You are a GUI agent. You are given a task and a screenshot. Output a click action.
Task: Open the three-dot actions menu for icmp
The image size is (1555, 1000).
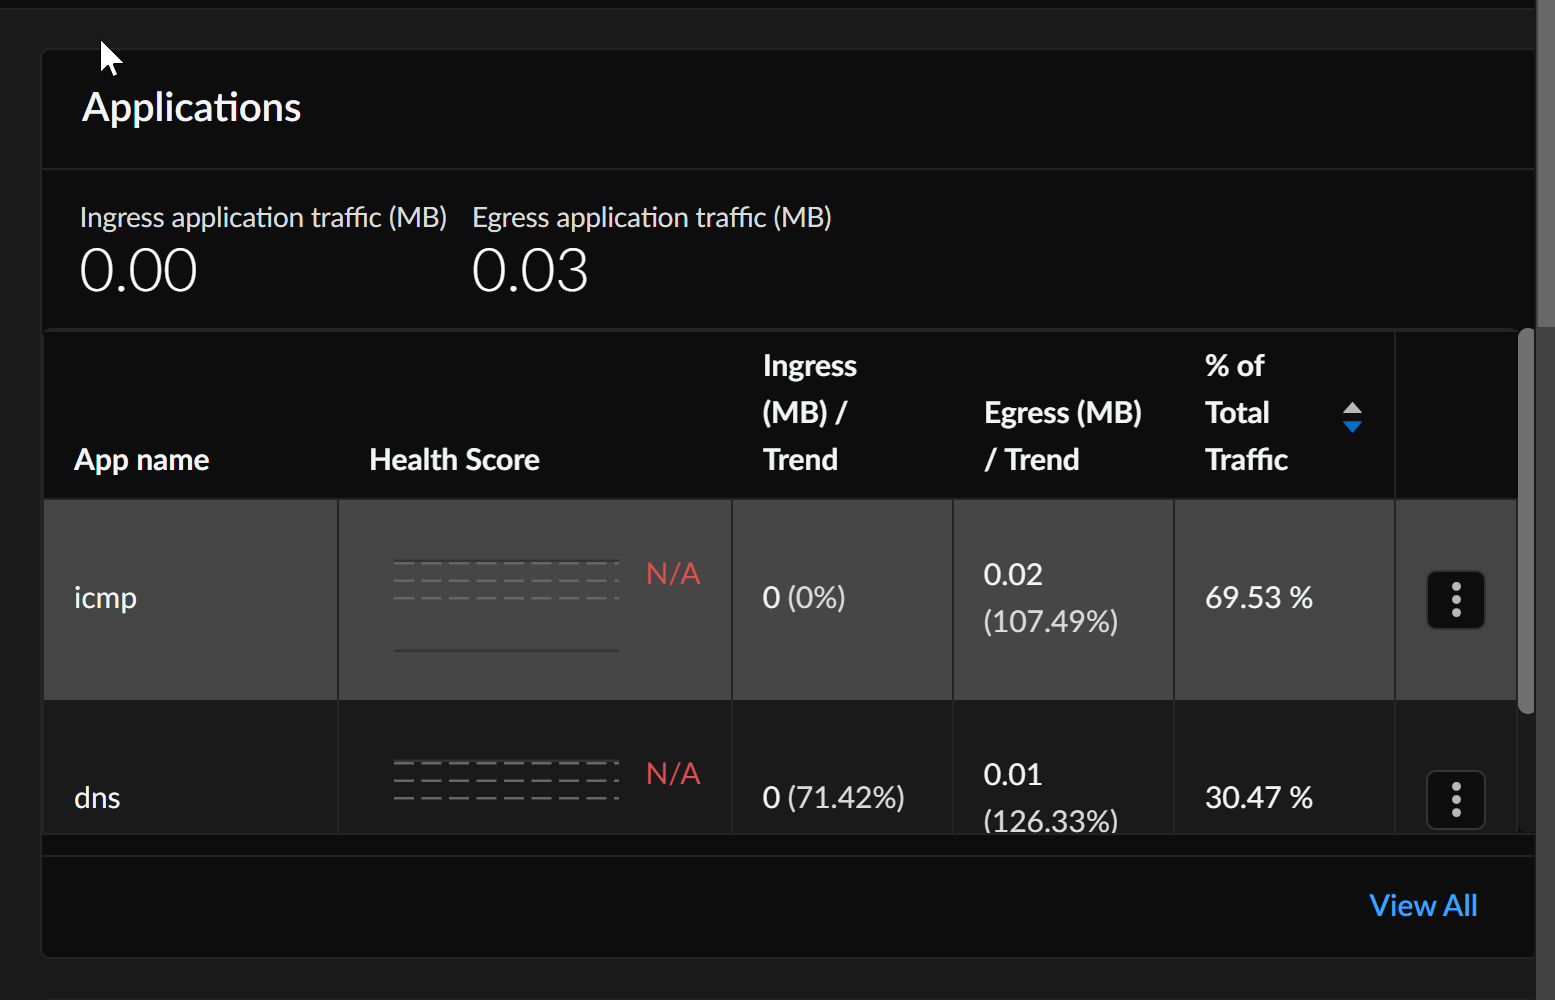coord(1456,599)
